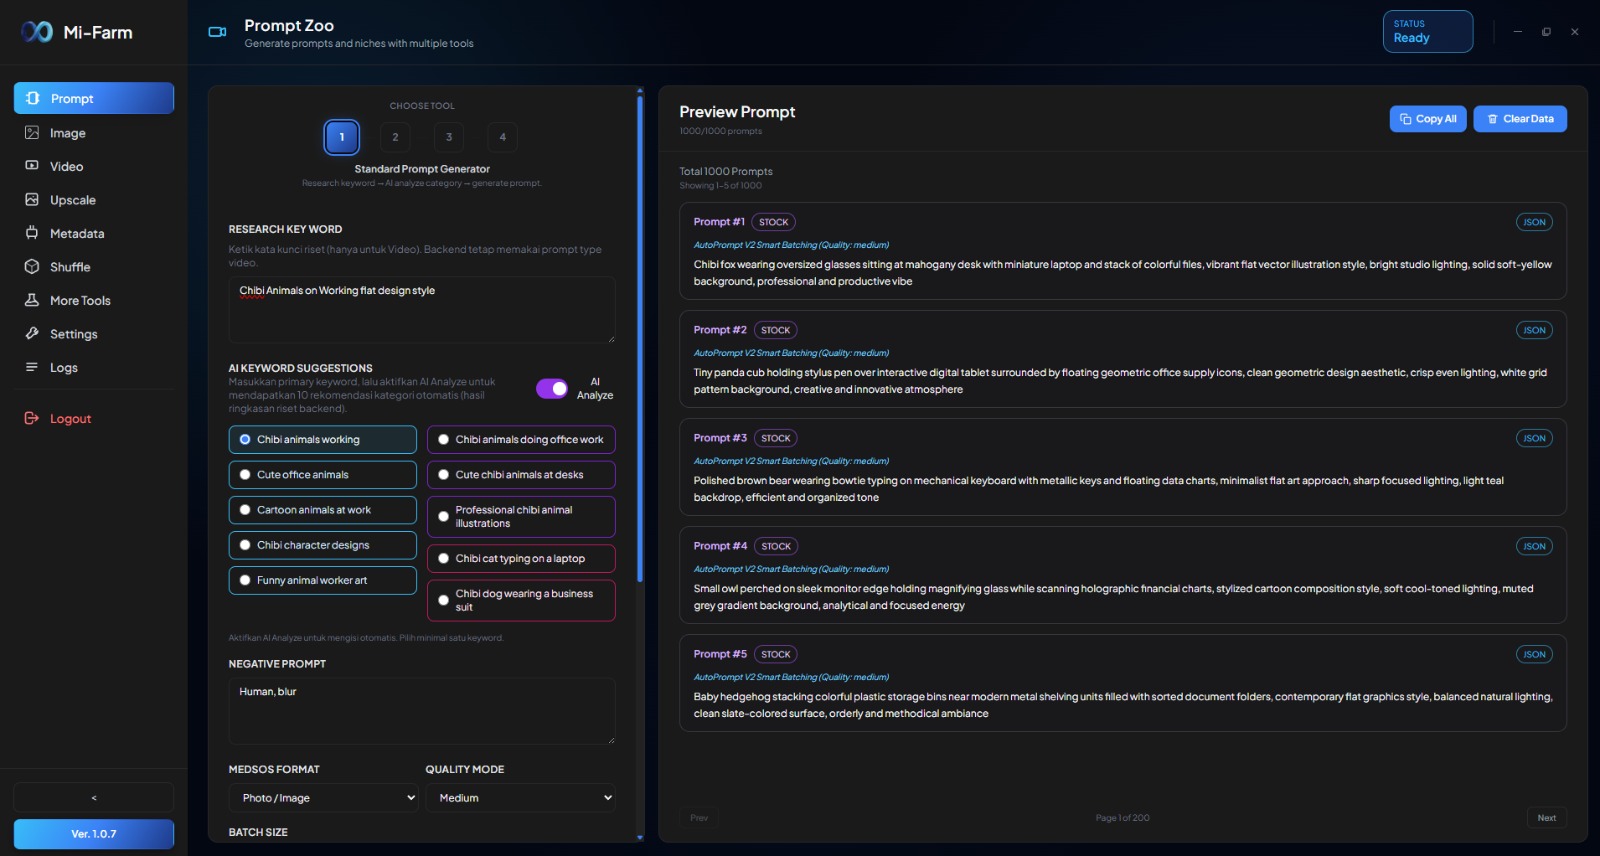Go to the Image sidebar section
Screen dimensions: 1600x856
point(94,133)
